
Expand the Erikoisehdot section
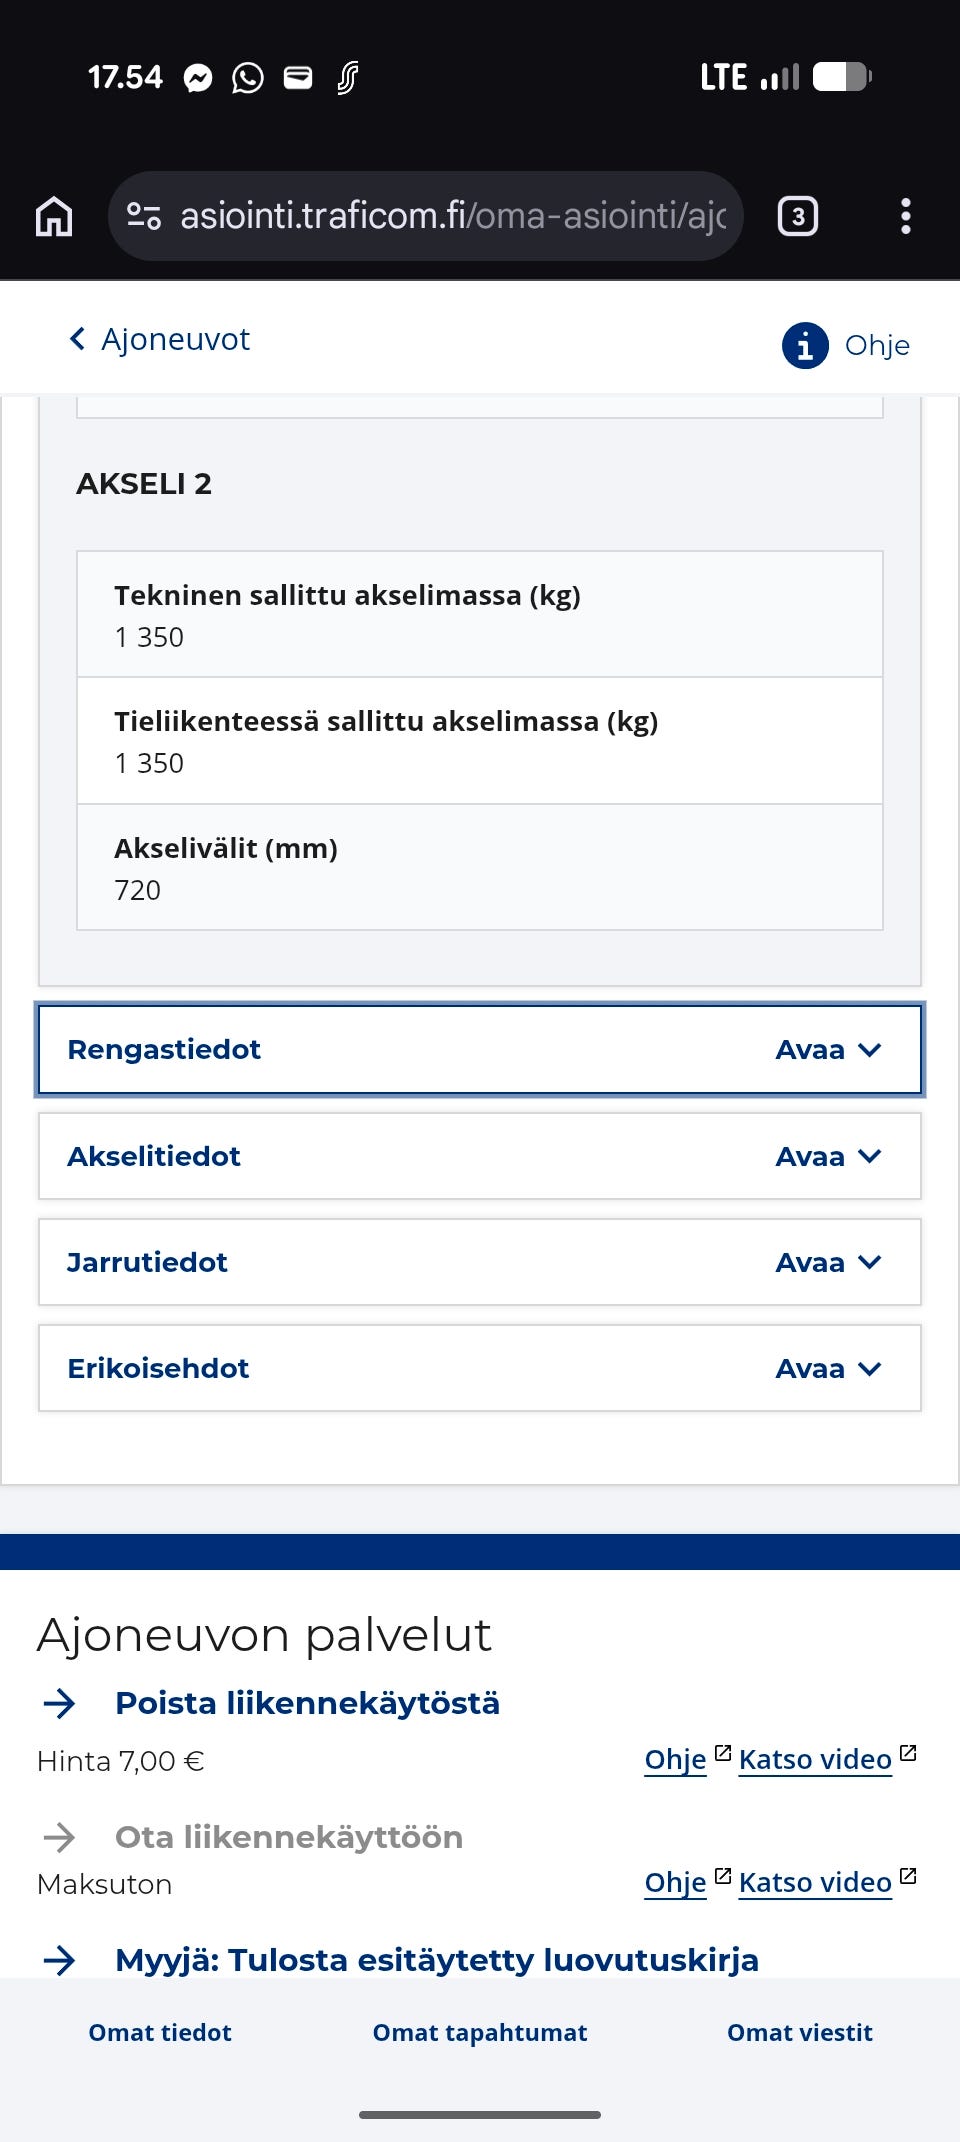click(x=479, y=1368)
